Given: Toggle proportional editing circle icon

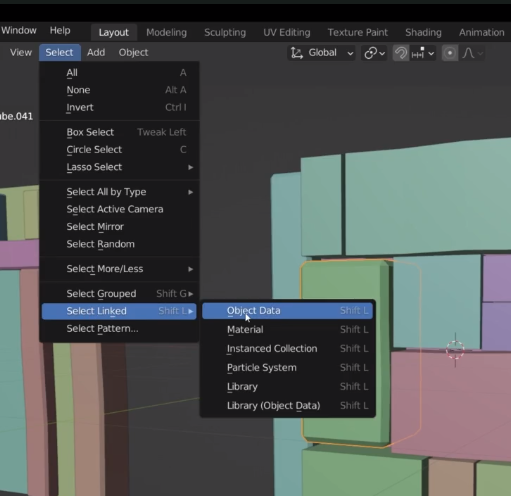Looking at the screenshot, I should pos(450,53).
